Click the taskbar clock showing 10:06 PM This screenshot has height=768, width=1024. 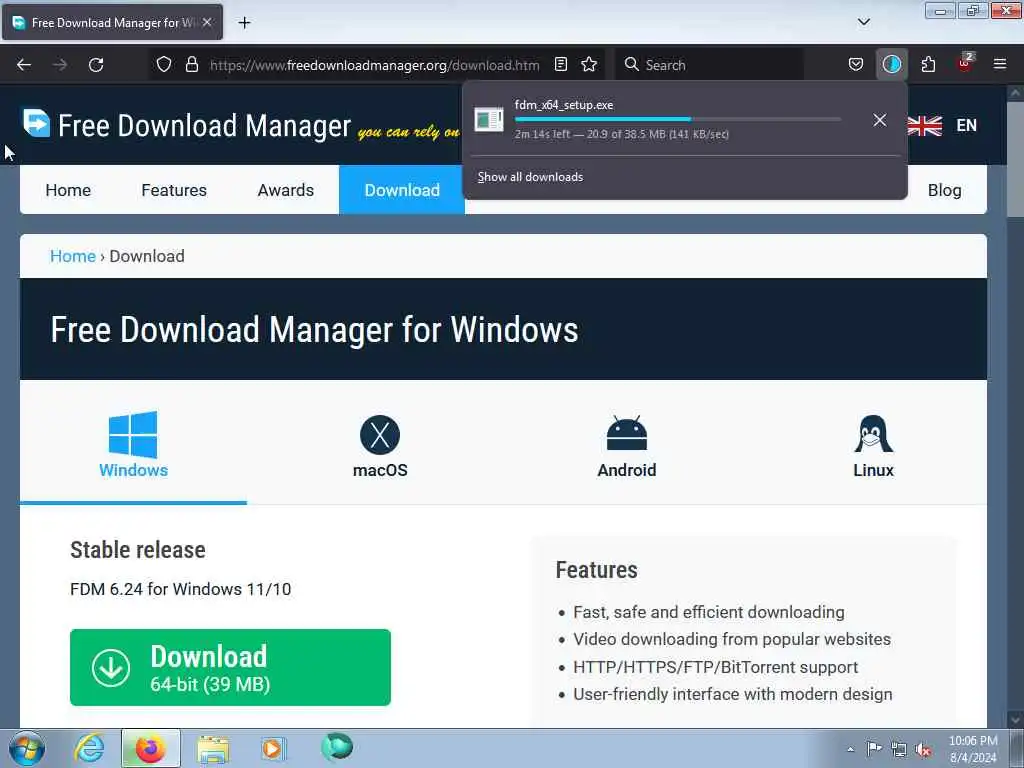coord(973,749)
